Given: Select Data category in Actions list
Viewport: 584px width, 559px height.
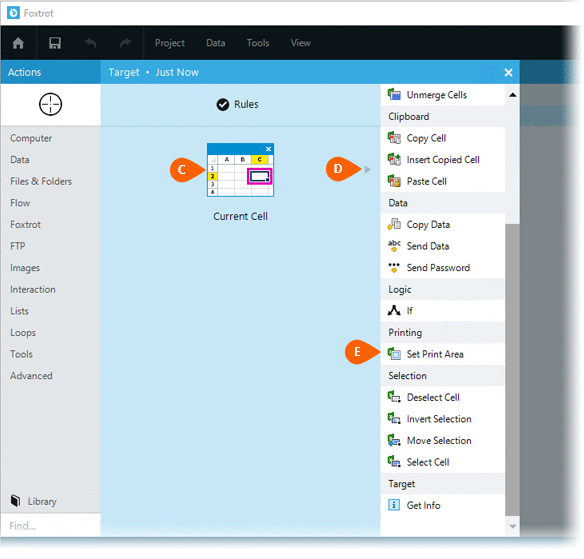Looking at the screenshot, I should tap(20, 160).
